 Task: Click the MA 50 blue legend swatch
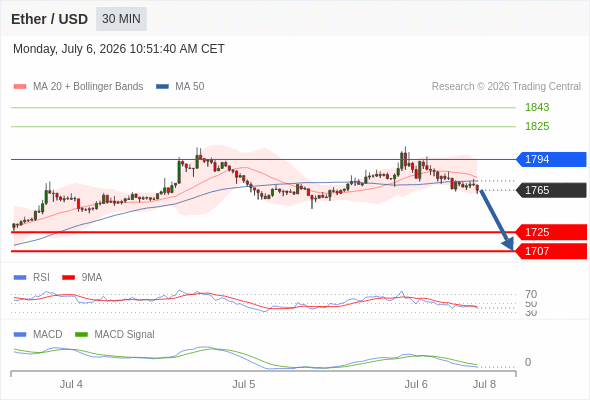coord(162,87)
